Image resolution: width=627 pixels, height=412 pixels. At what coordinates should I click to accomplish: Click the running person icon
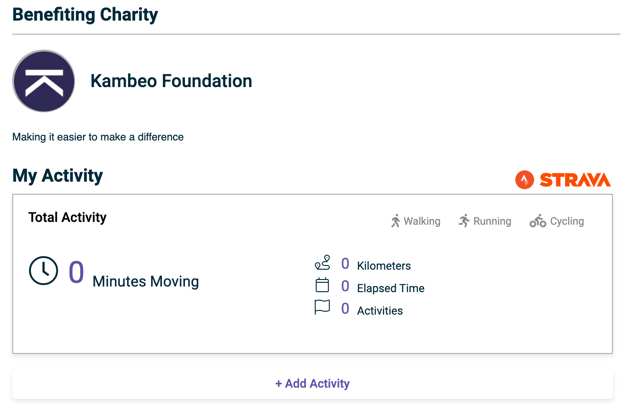[464, 221]
